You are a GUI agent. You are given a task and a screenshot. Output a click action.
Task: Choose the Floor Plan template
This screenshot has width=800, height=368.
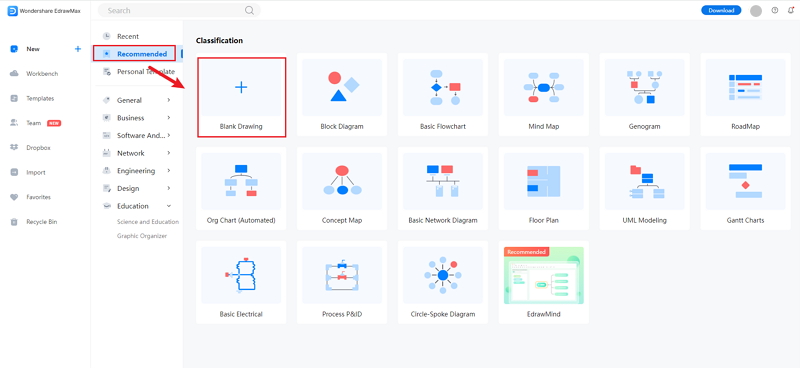(x=544, y=189)
